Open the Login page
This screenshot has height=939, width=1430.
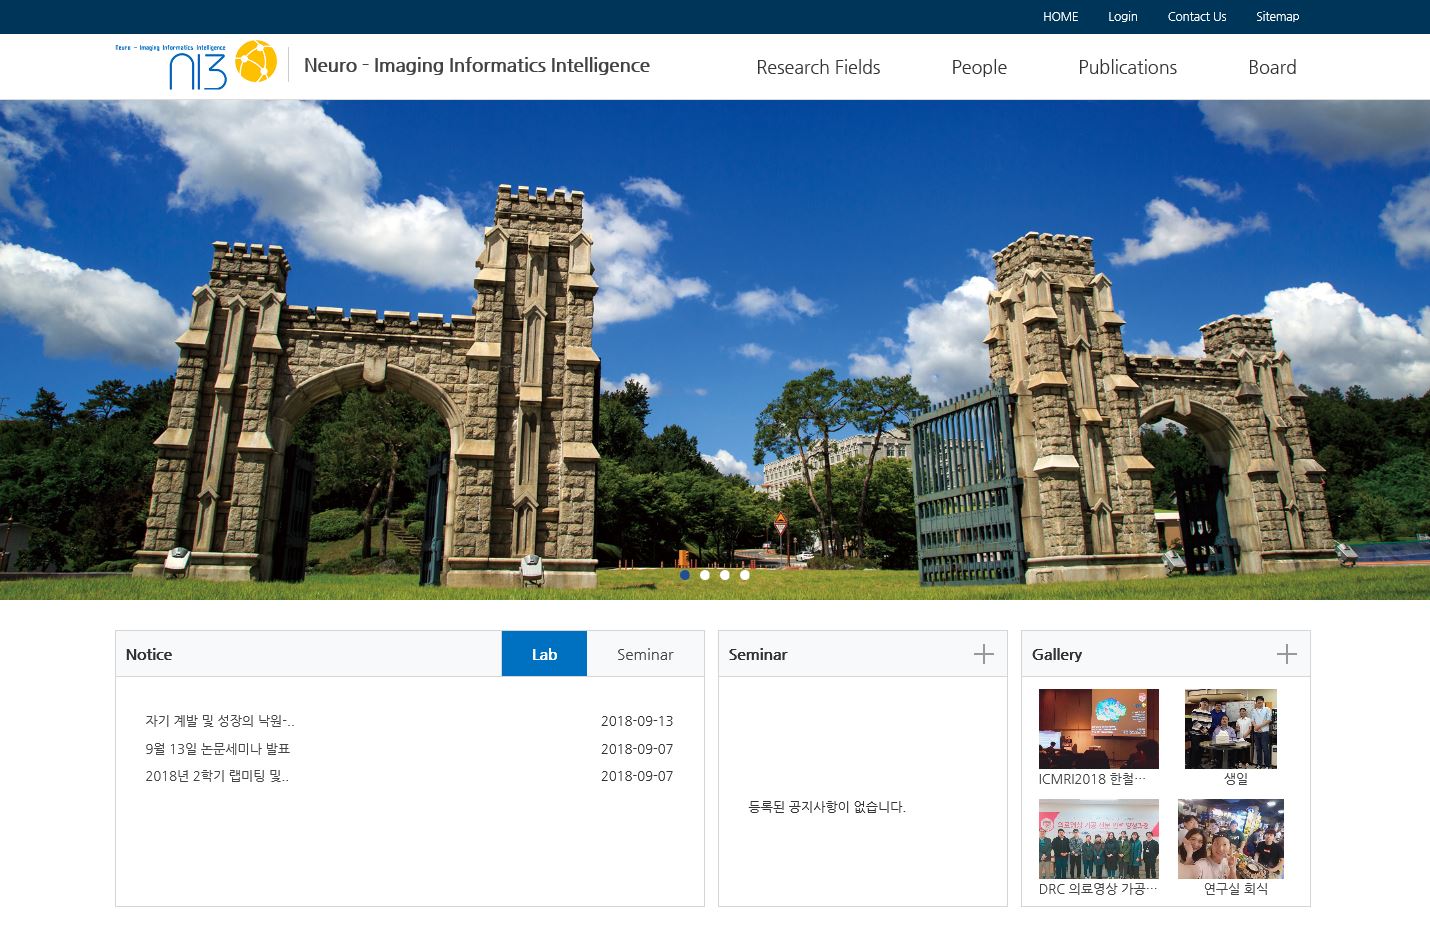pyautogui.click(x=1122, y=17)
